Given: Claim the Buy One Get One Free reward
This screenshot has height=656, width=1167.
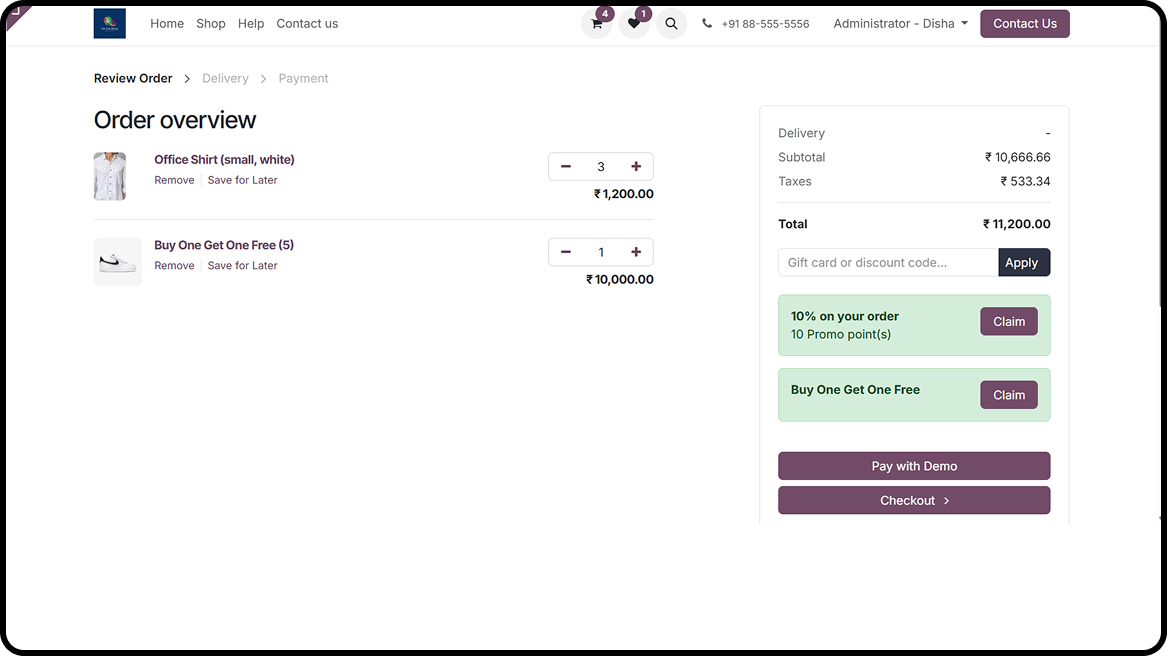Looking at the screenshot, I should tap(1008, 395).
